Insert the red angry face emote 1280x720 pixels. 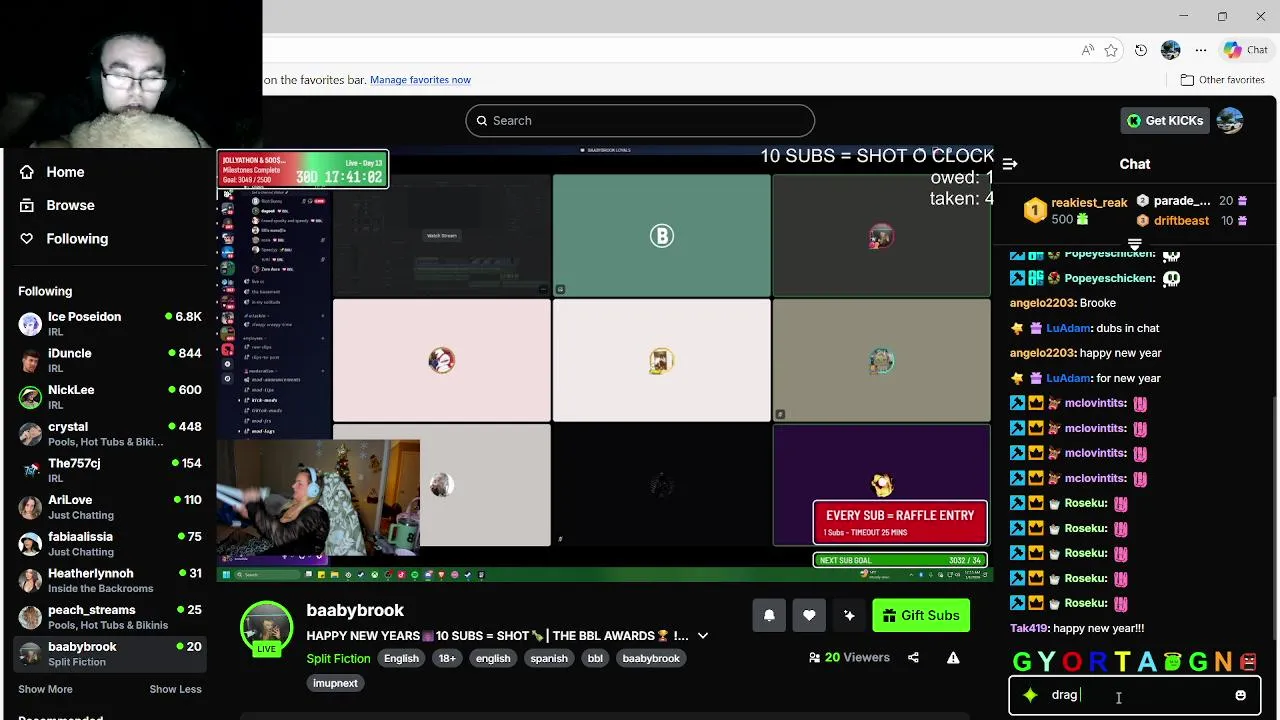click(1247, 661)
